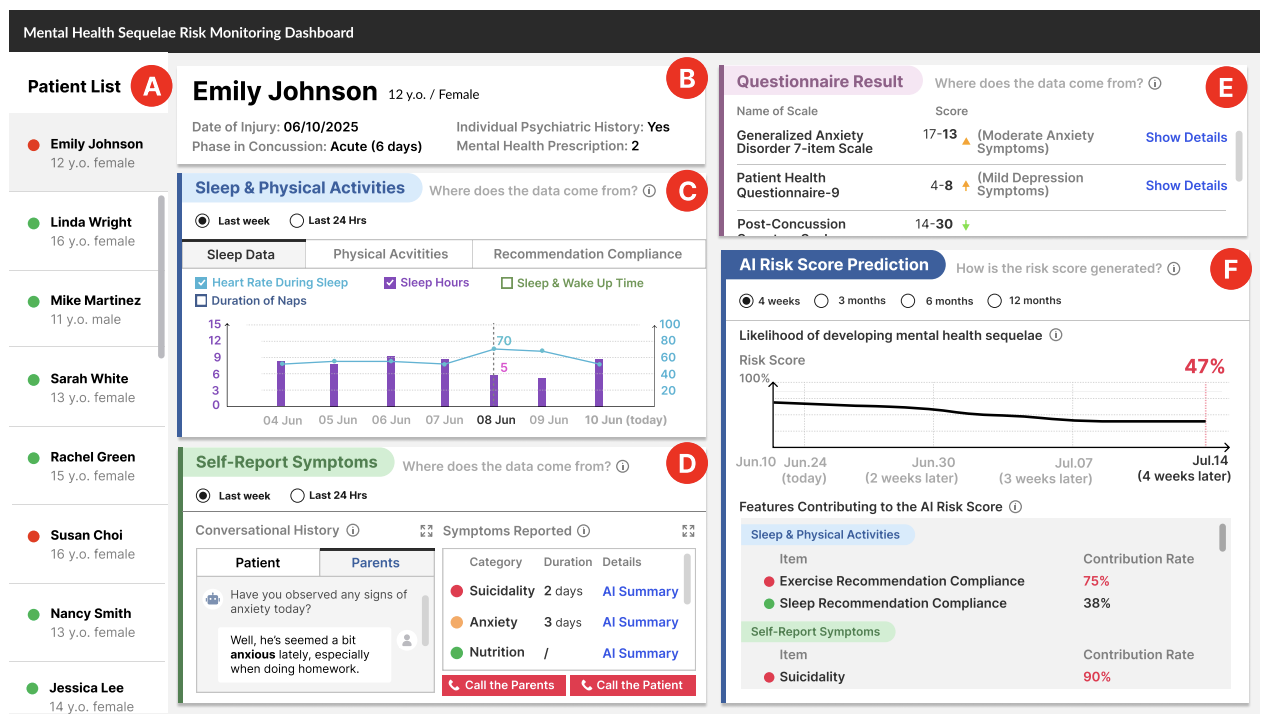Click info icon next to Features Contributing heading
The width and height of the screenshot is (1274, 722).
(1015, 507)
